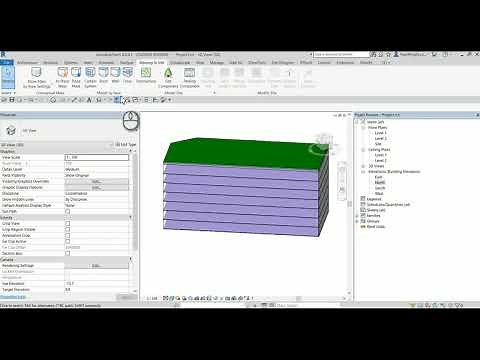Click Edit for Rendering Settings

pyautogui.click(x=96, y=265)
